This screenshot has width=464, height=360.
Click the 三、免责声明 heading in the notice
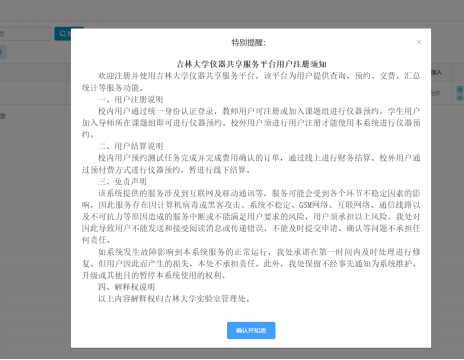(x=122, y=181)
